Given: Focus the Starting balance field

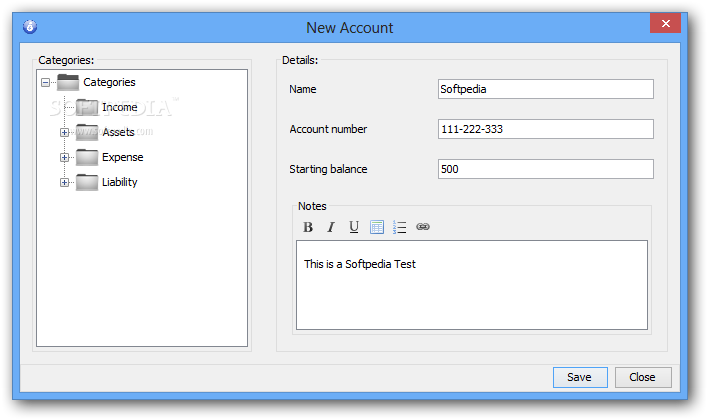Looking at the screenshot, I should pyautogui.click(x=545, y=169).
